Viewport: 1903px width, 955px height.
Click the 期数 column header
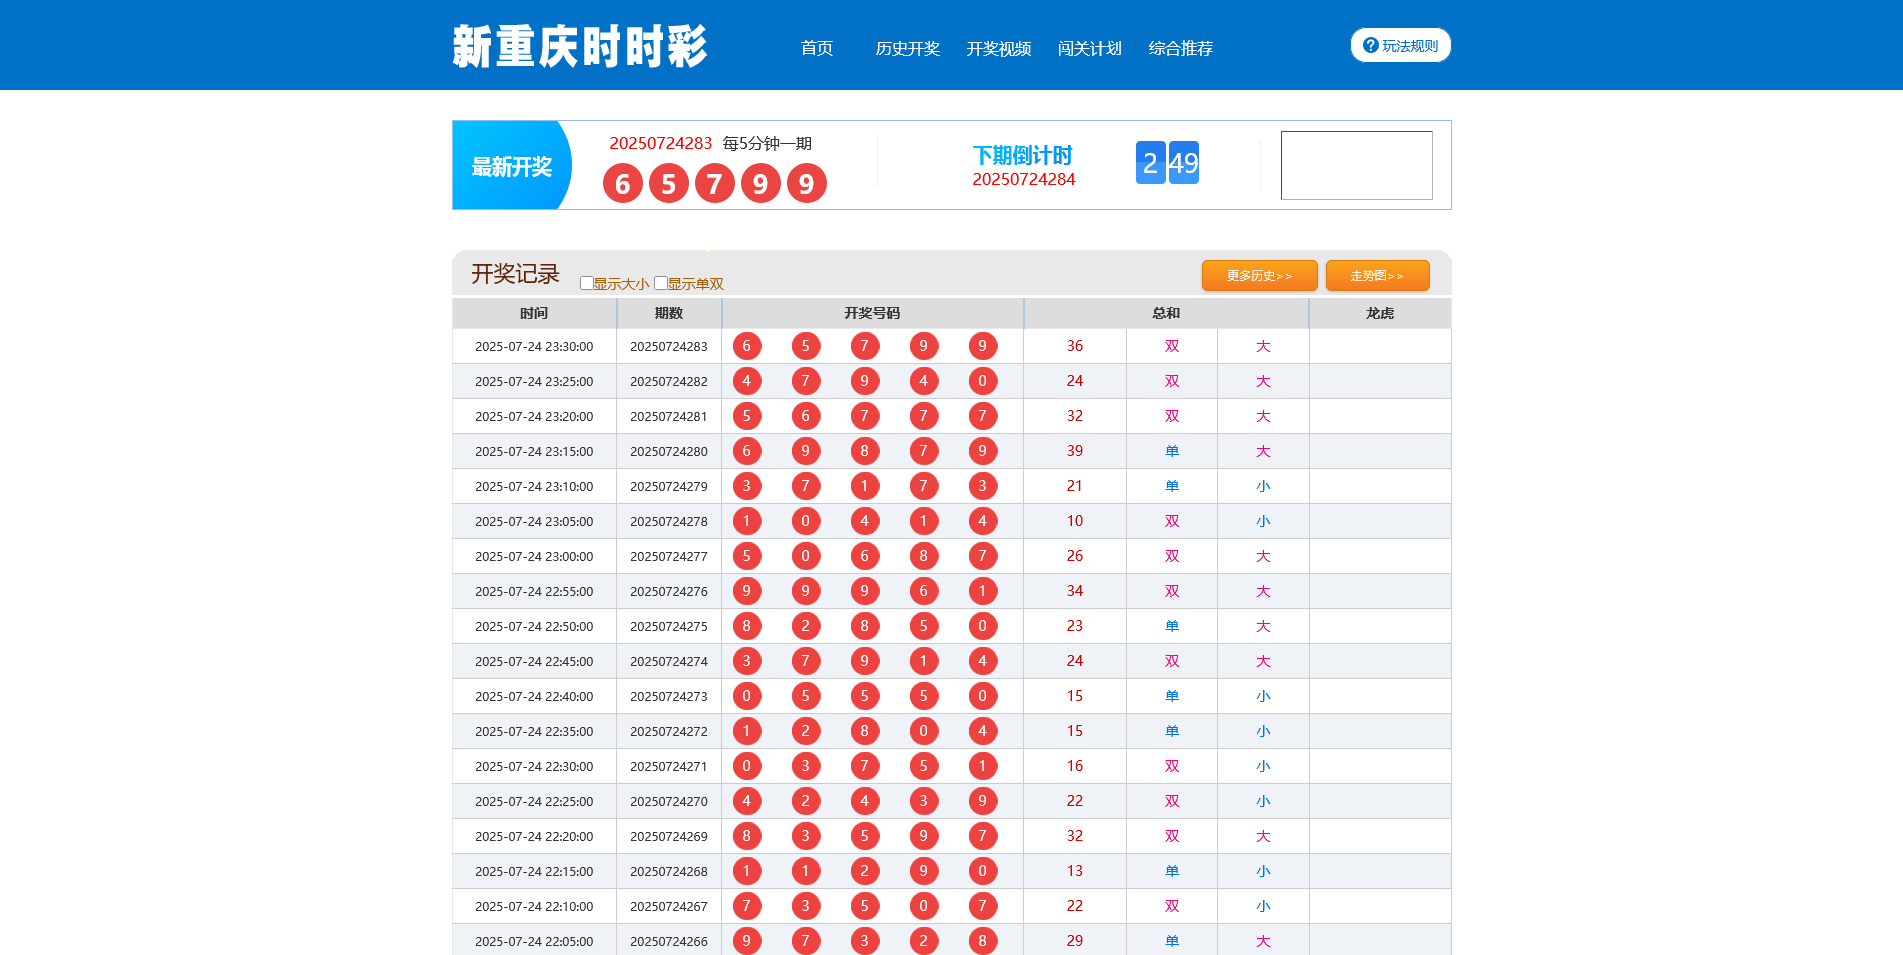pyautogui.click(x=669, y=313)
